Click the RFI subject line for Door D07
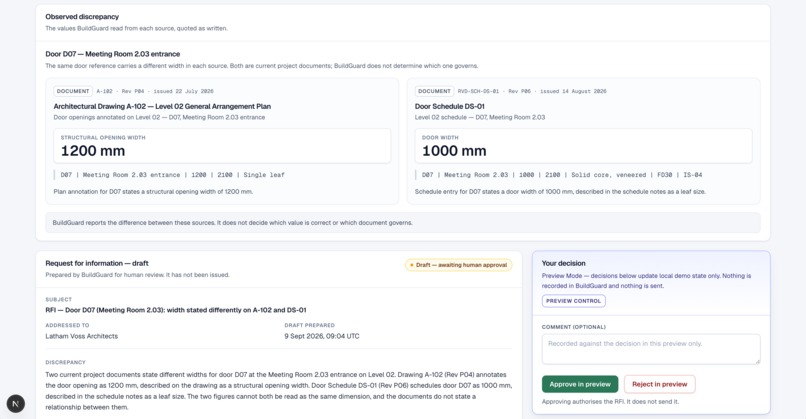 pyautogui.click(x=176, y=310)
